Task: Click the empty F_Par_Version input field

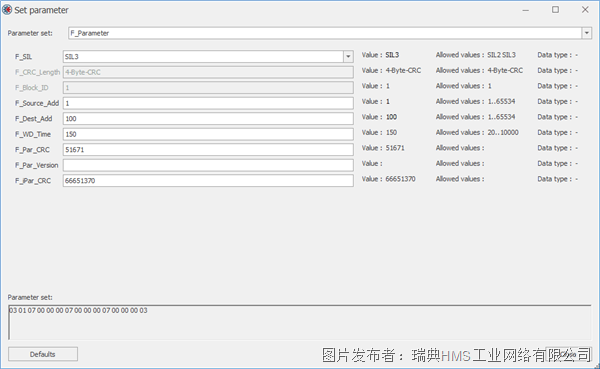Action: click(x=208, y=165)
